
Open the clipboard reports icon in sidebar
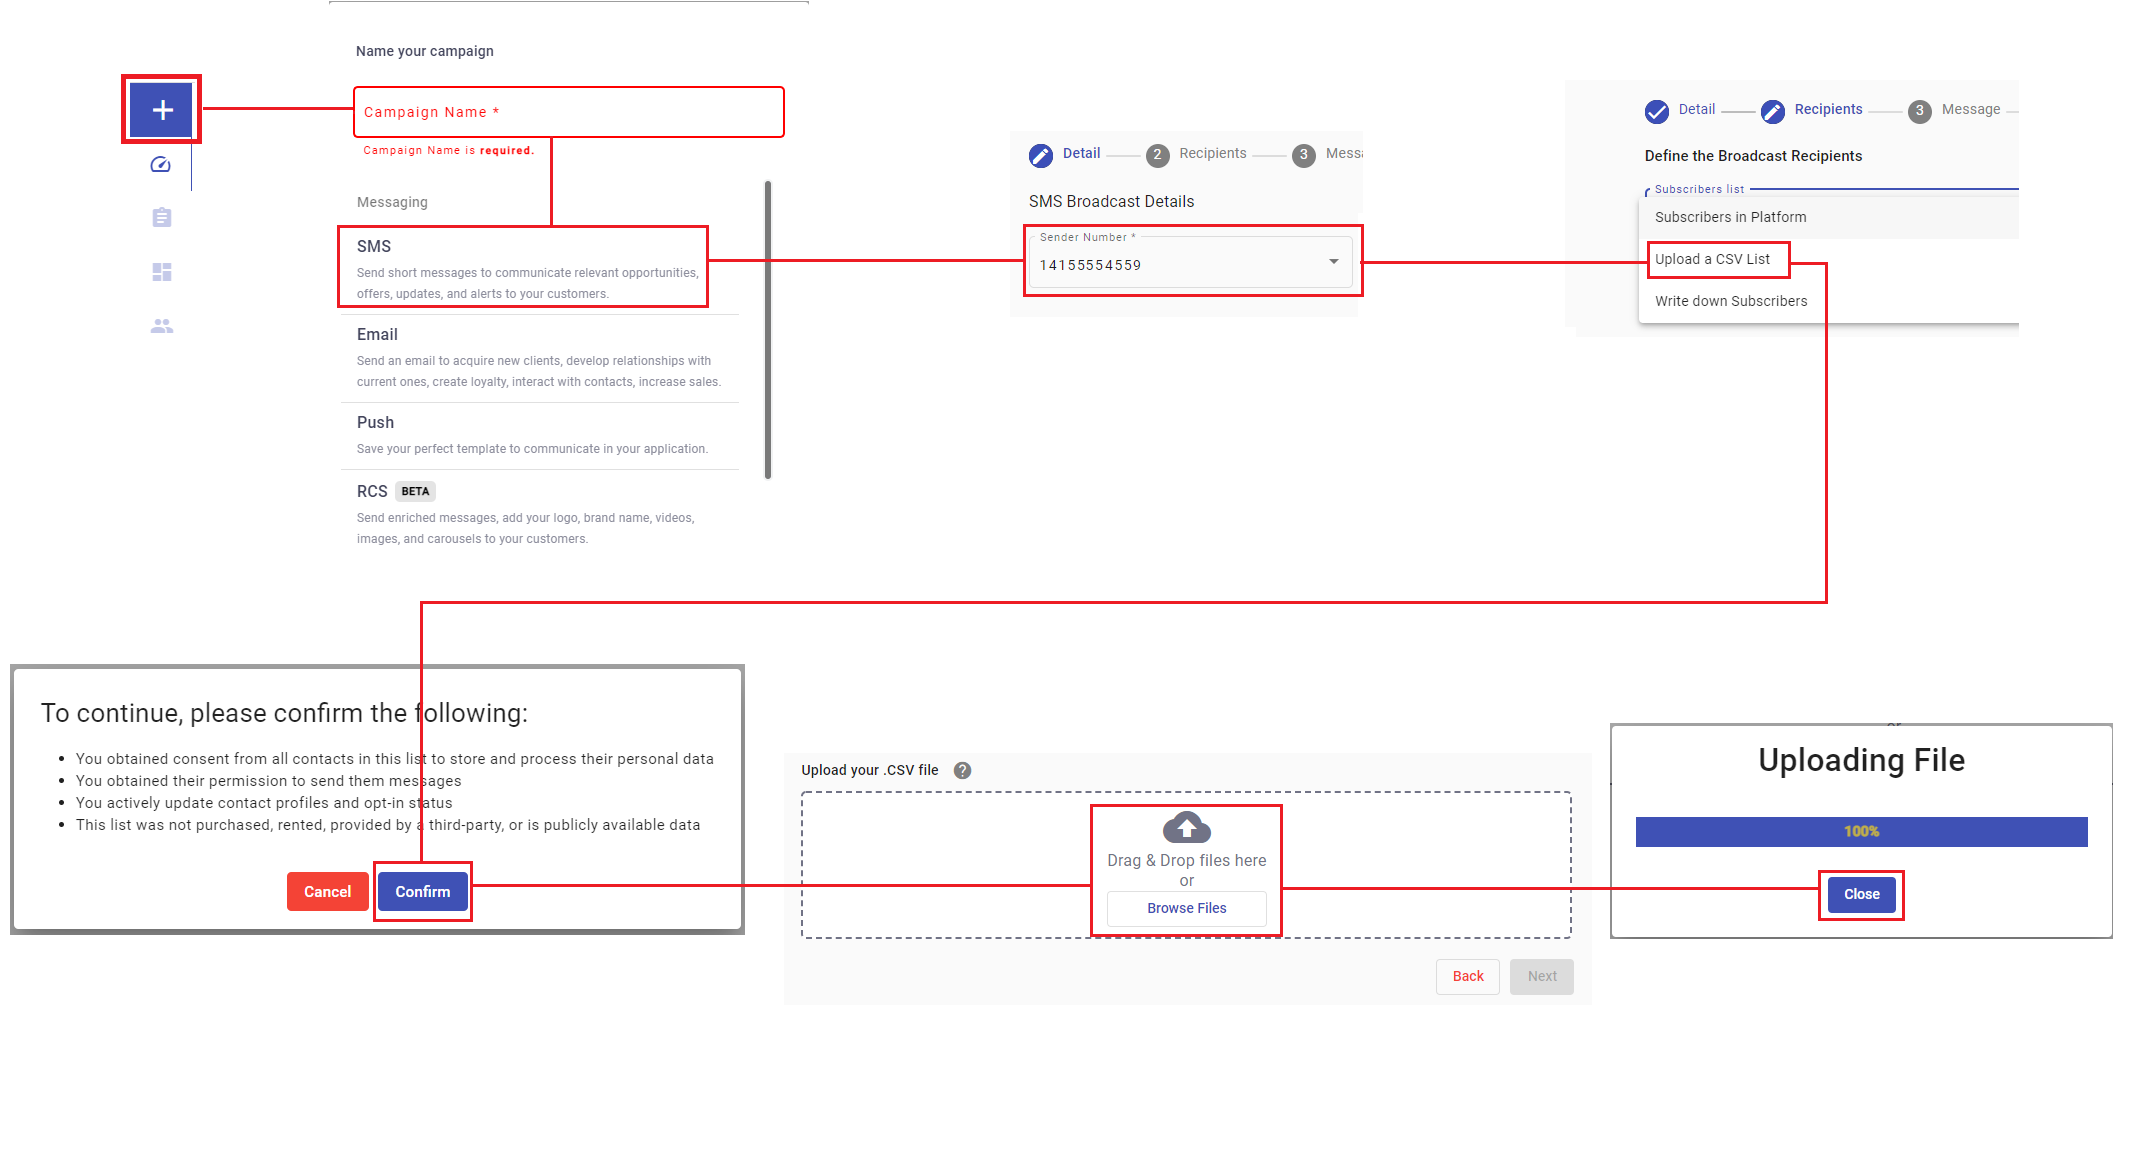point(161,218)
